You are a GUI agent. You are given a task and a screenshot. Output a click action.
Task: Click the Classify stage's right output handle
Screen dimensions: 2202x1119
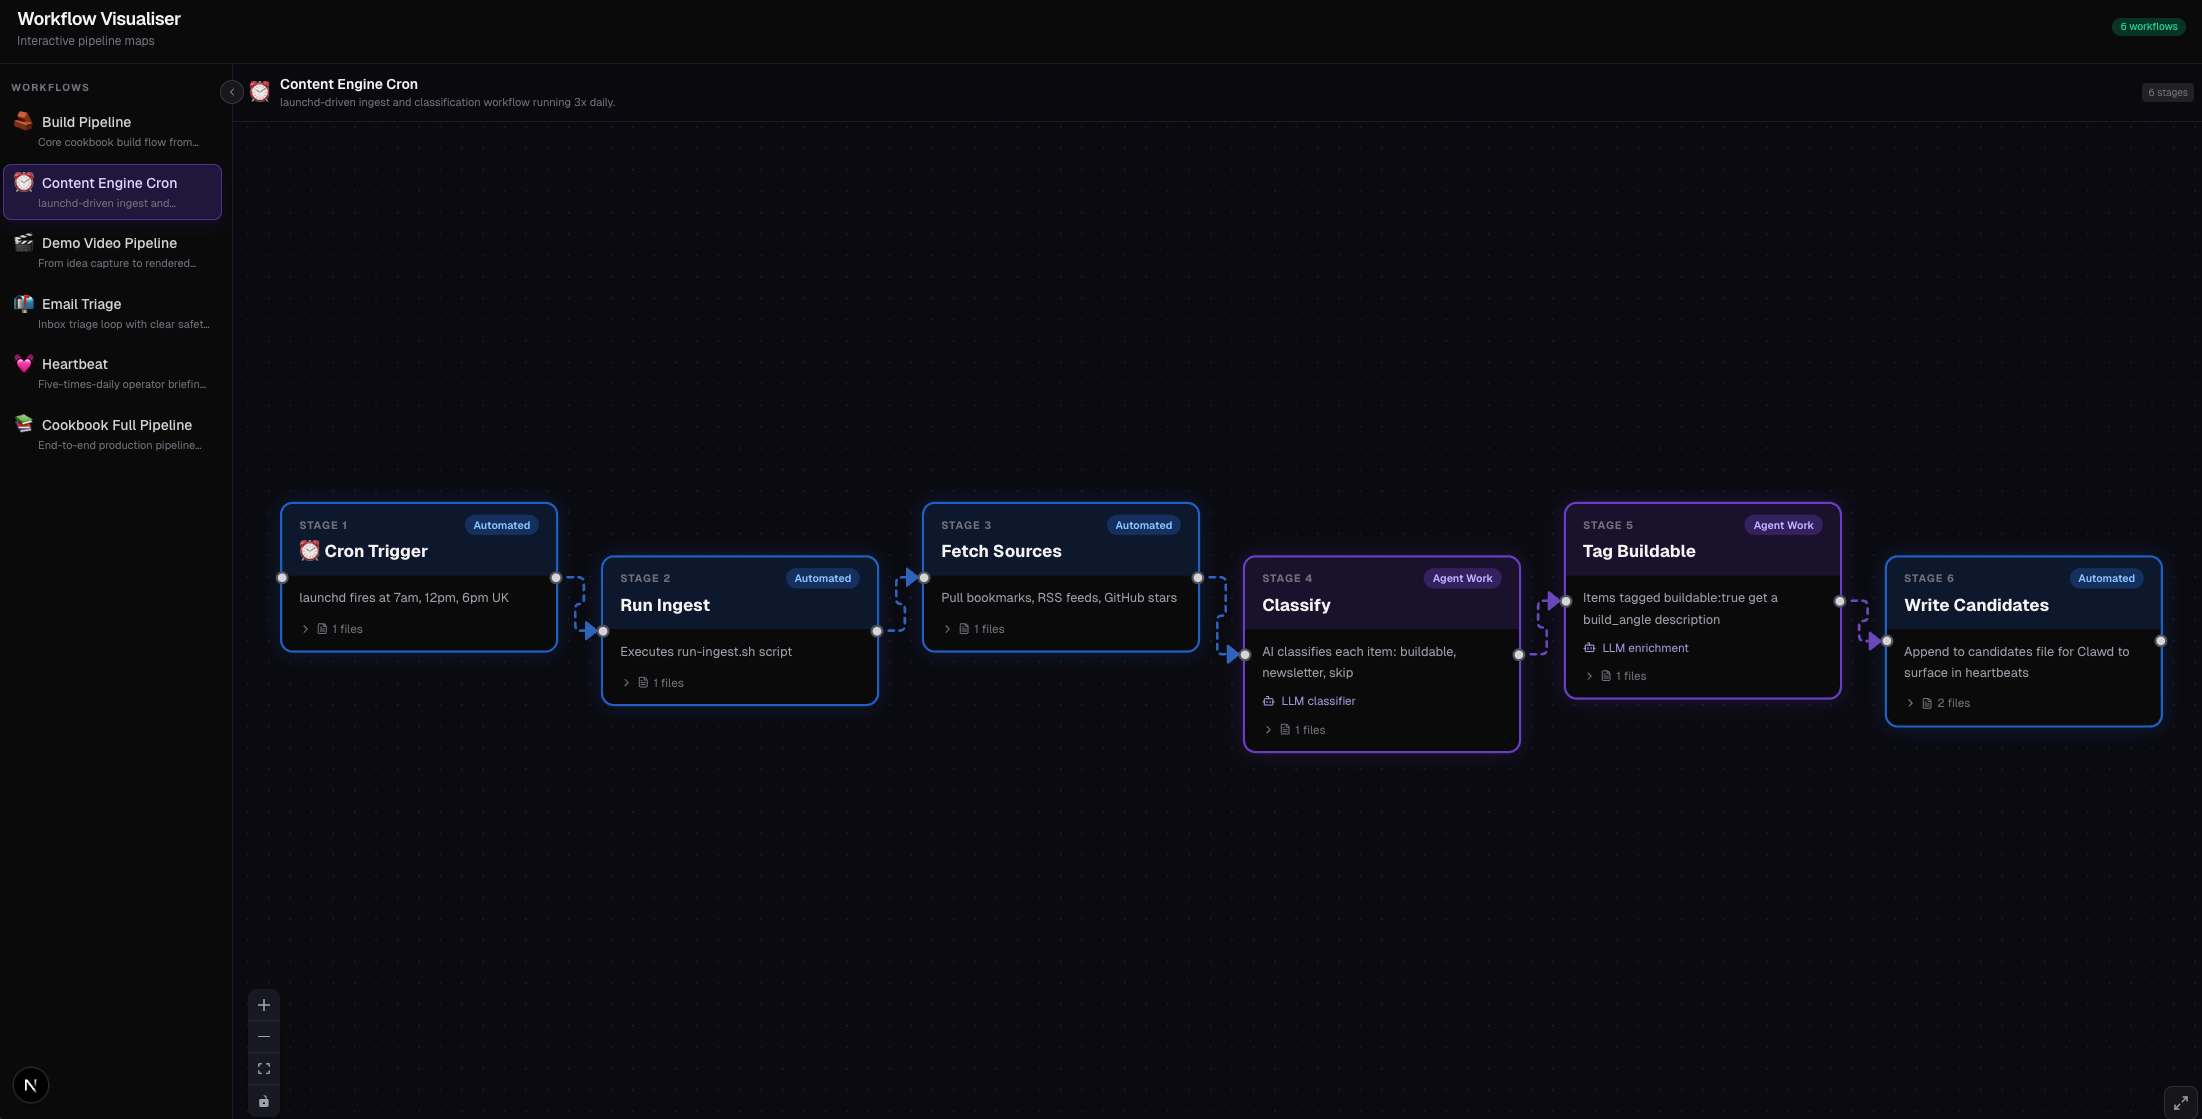(x=1519, y=655)
